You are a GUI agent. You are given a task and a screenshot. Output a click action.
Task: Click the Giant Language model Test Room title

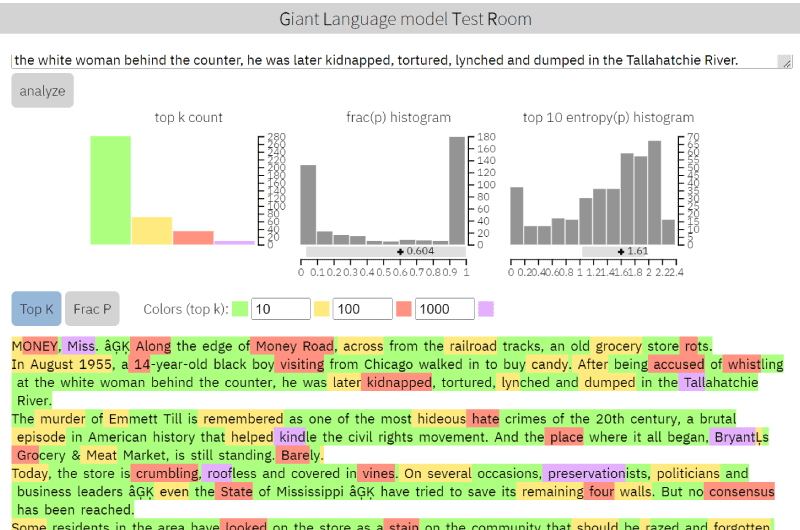click(400, 18)
